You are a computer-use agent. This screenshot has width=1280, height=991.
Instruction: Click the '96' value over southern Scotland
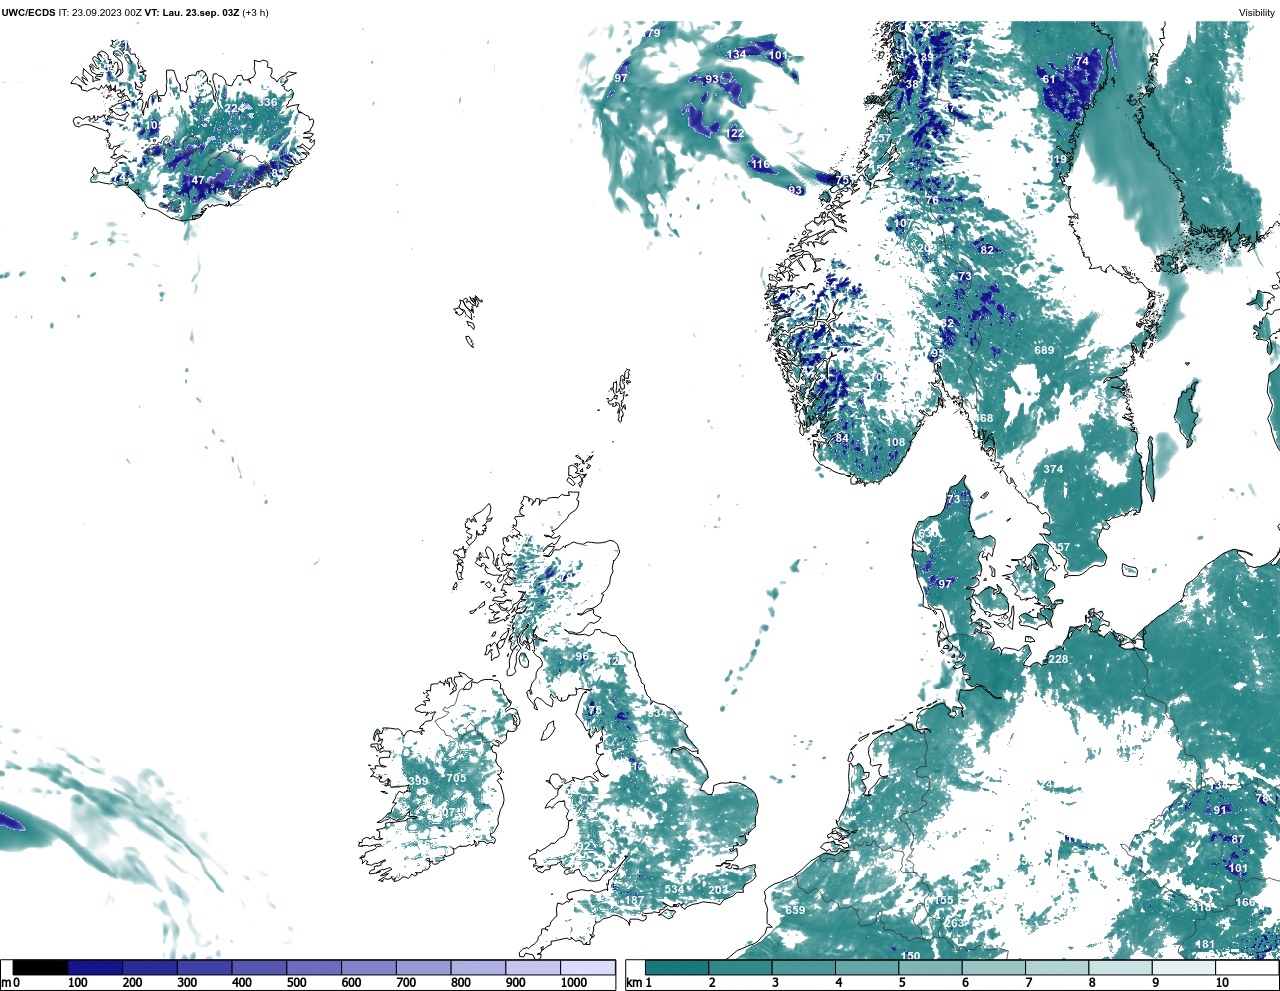click(x=582, y=657)
